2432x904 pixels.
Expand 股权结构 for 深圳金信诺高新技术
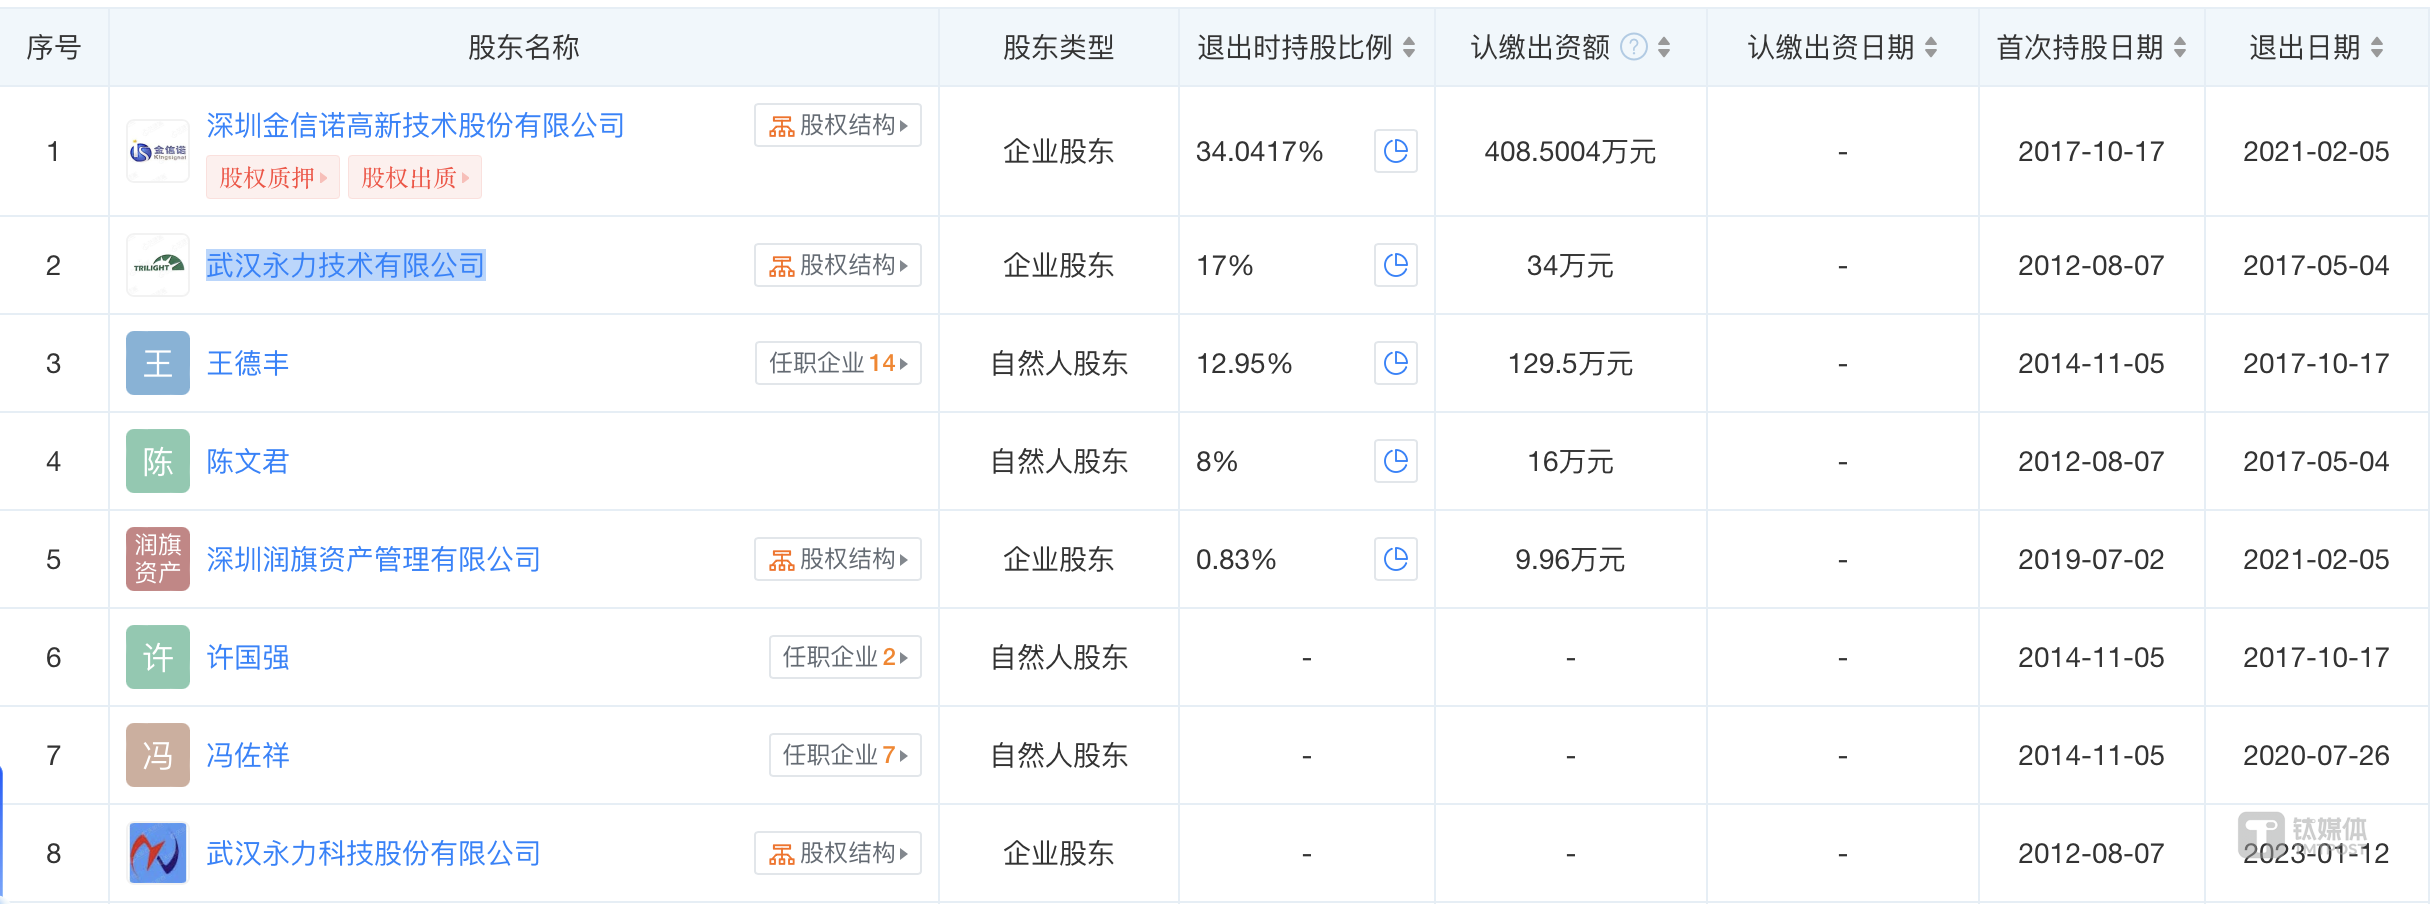coord(838,125)
